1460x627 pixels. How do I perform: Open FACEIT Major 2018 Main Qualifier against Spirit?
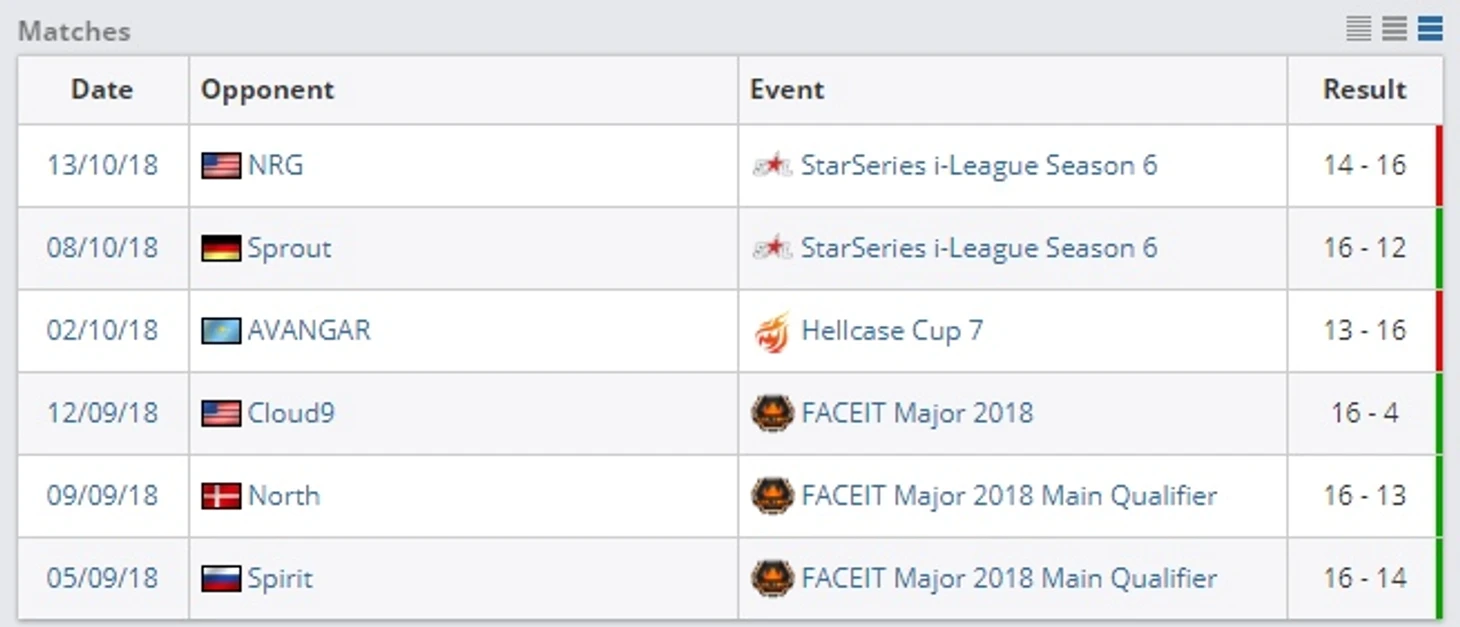pos(1009,579)
